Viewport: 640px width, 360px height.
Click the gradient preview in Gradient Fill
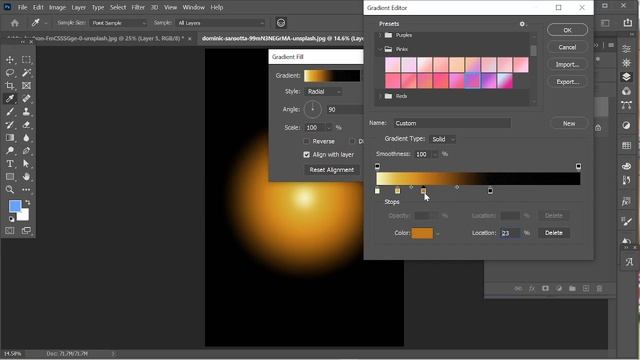coord(332,76)
